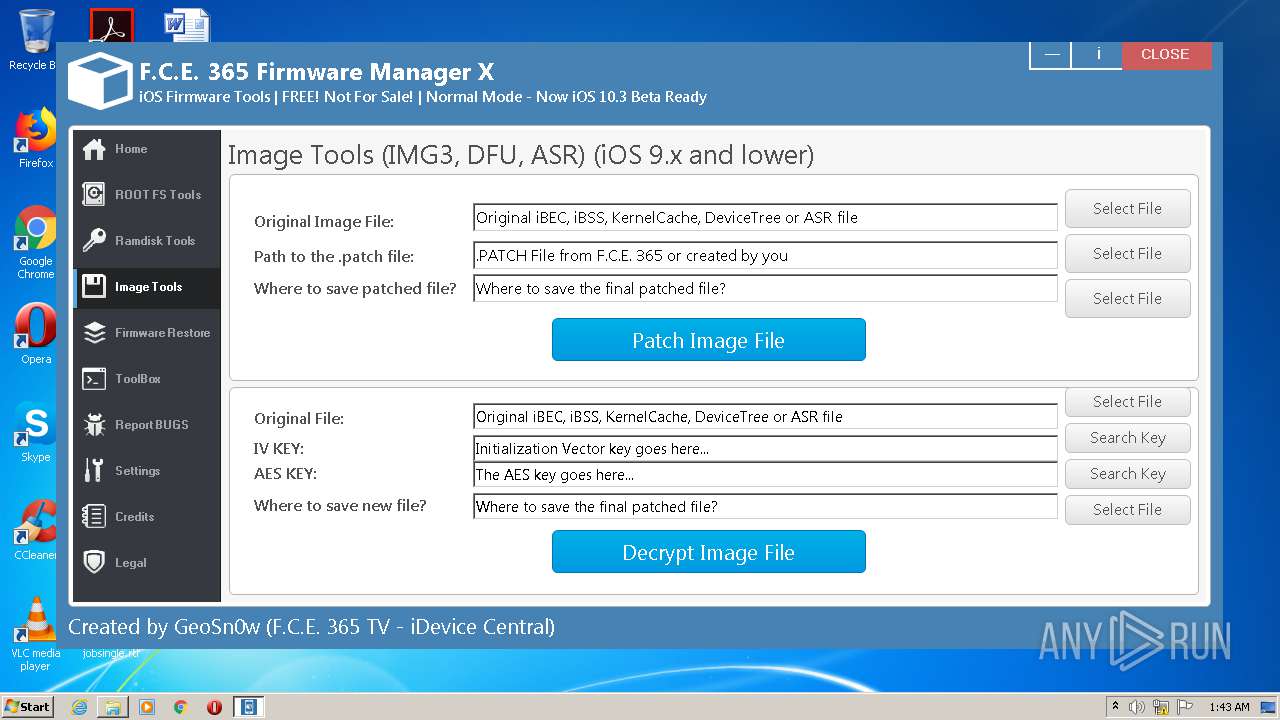Screen dimensions: 1280x720
Task: Open the CCleaner desktop shortcut
Action: click(x=35, y=530)
